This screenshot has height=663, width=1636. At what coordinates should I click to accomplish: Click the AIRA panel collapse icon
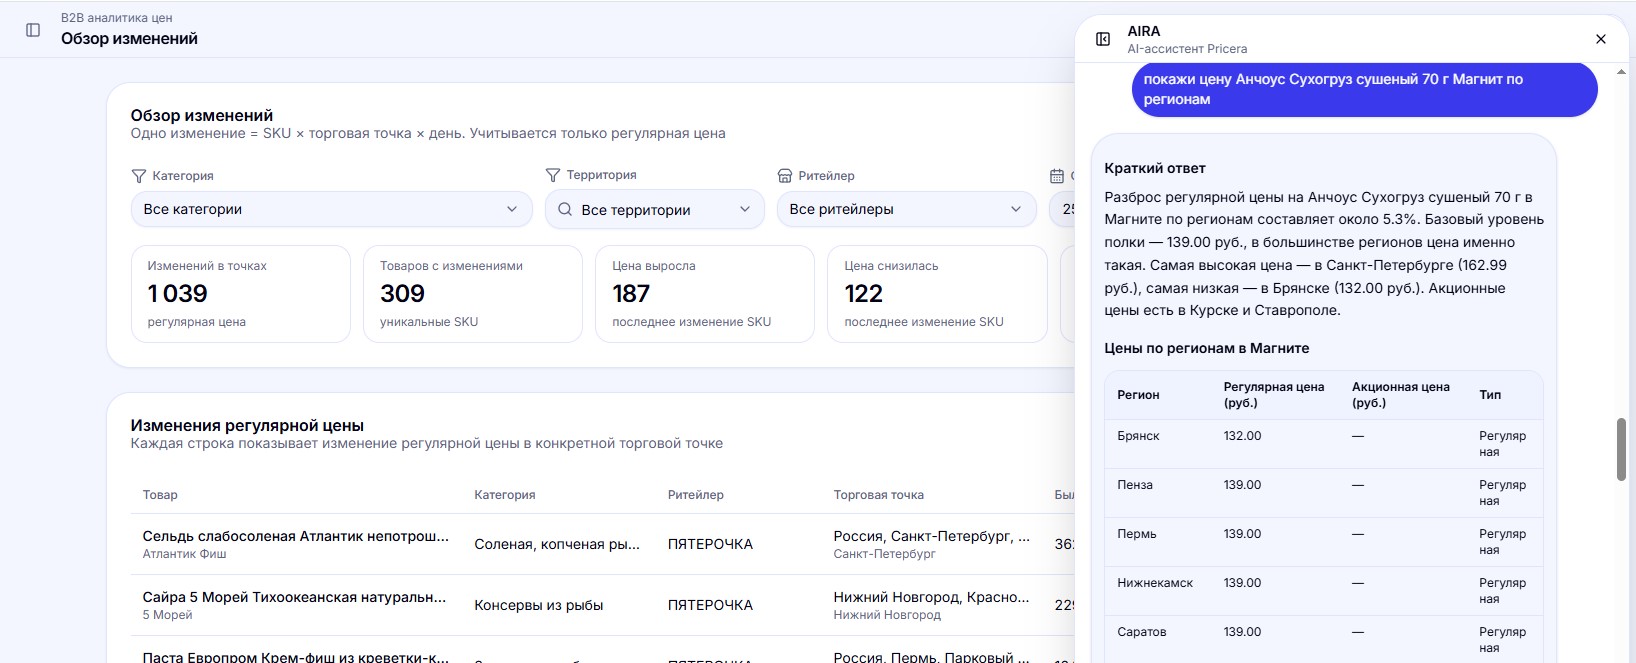(1103, 39)
